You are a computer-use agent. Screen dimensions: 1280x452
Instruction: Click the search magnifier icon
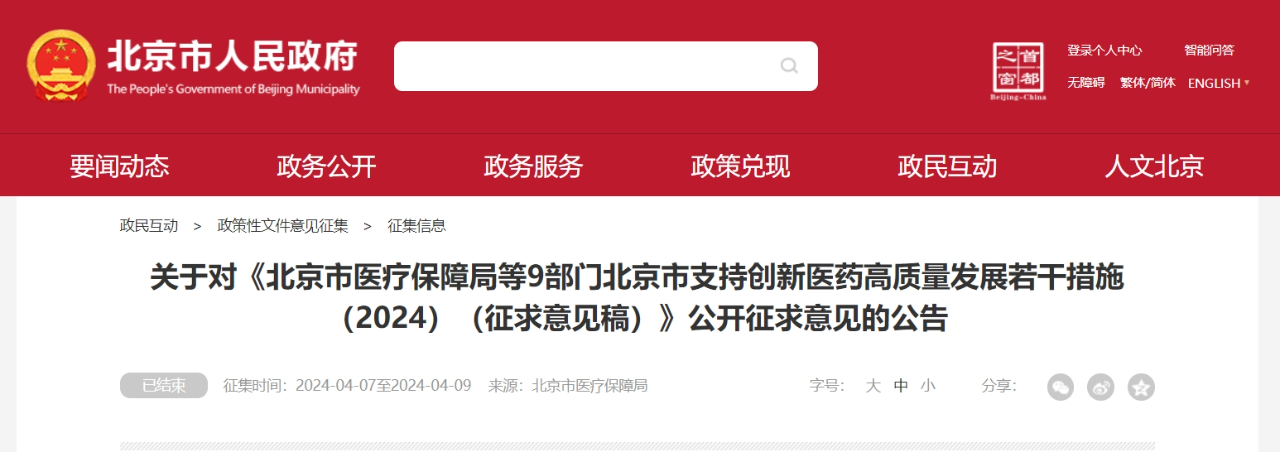(x=789, y=66)
